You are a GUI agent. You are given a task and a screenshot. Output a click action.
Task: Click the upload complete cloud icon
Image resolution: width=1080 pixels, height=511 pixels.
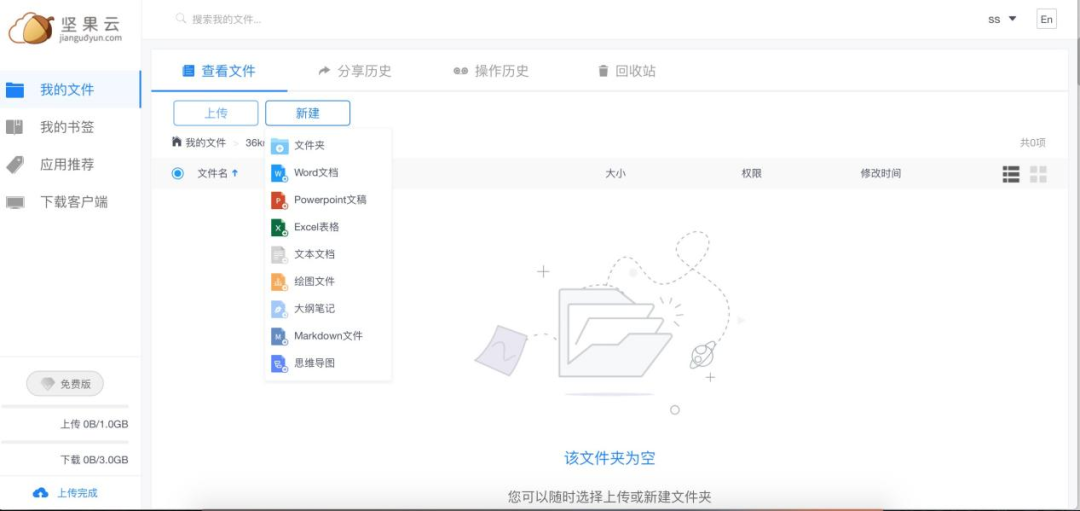(x=41, y=493)
